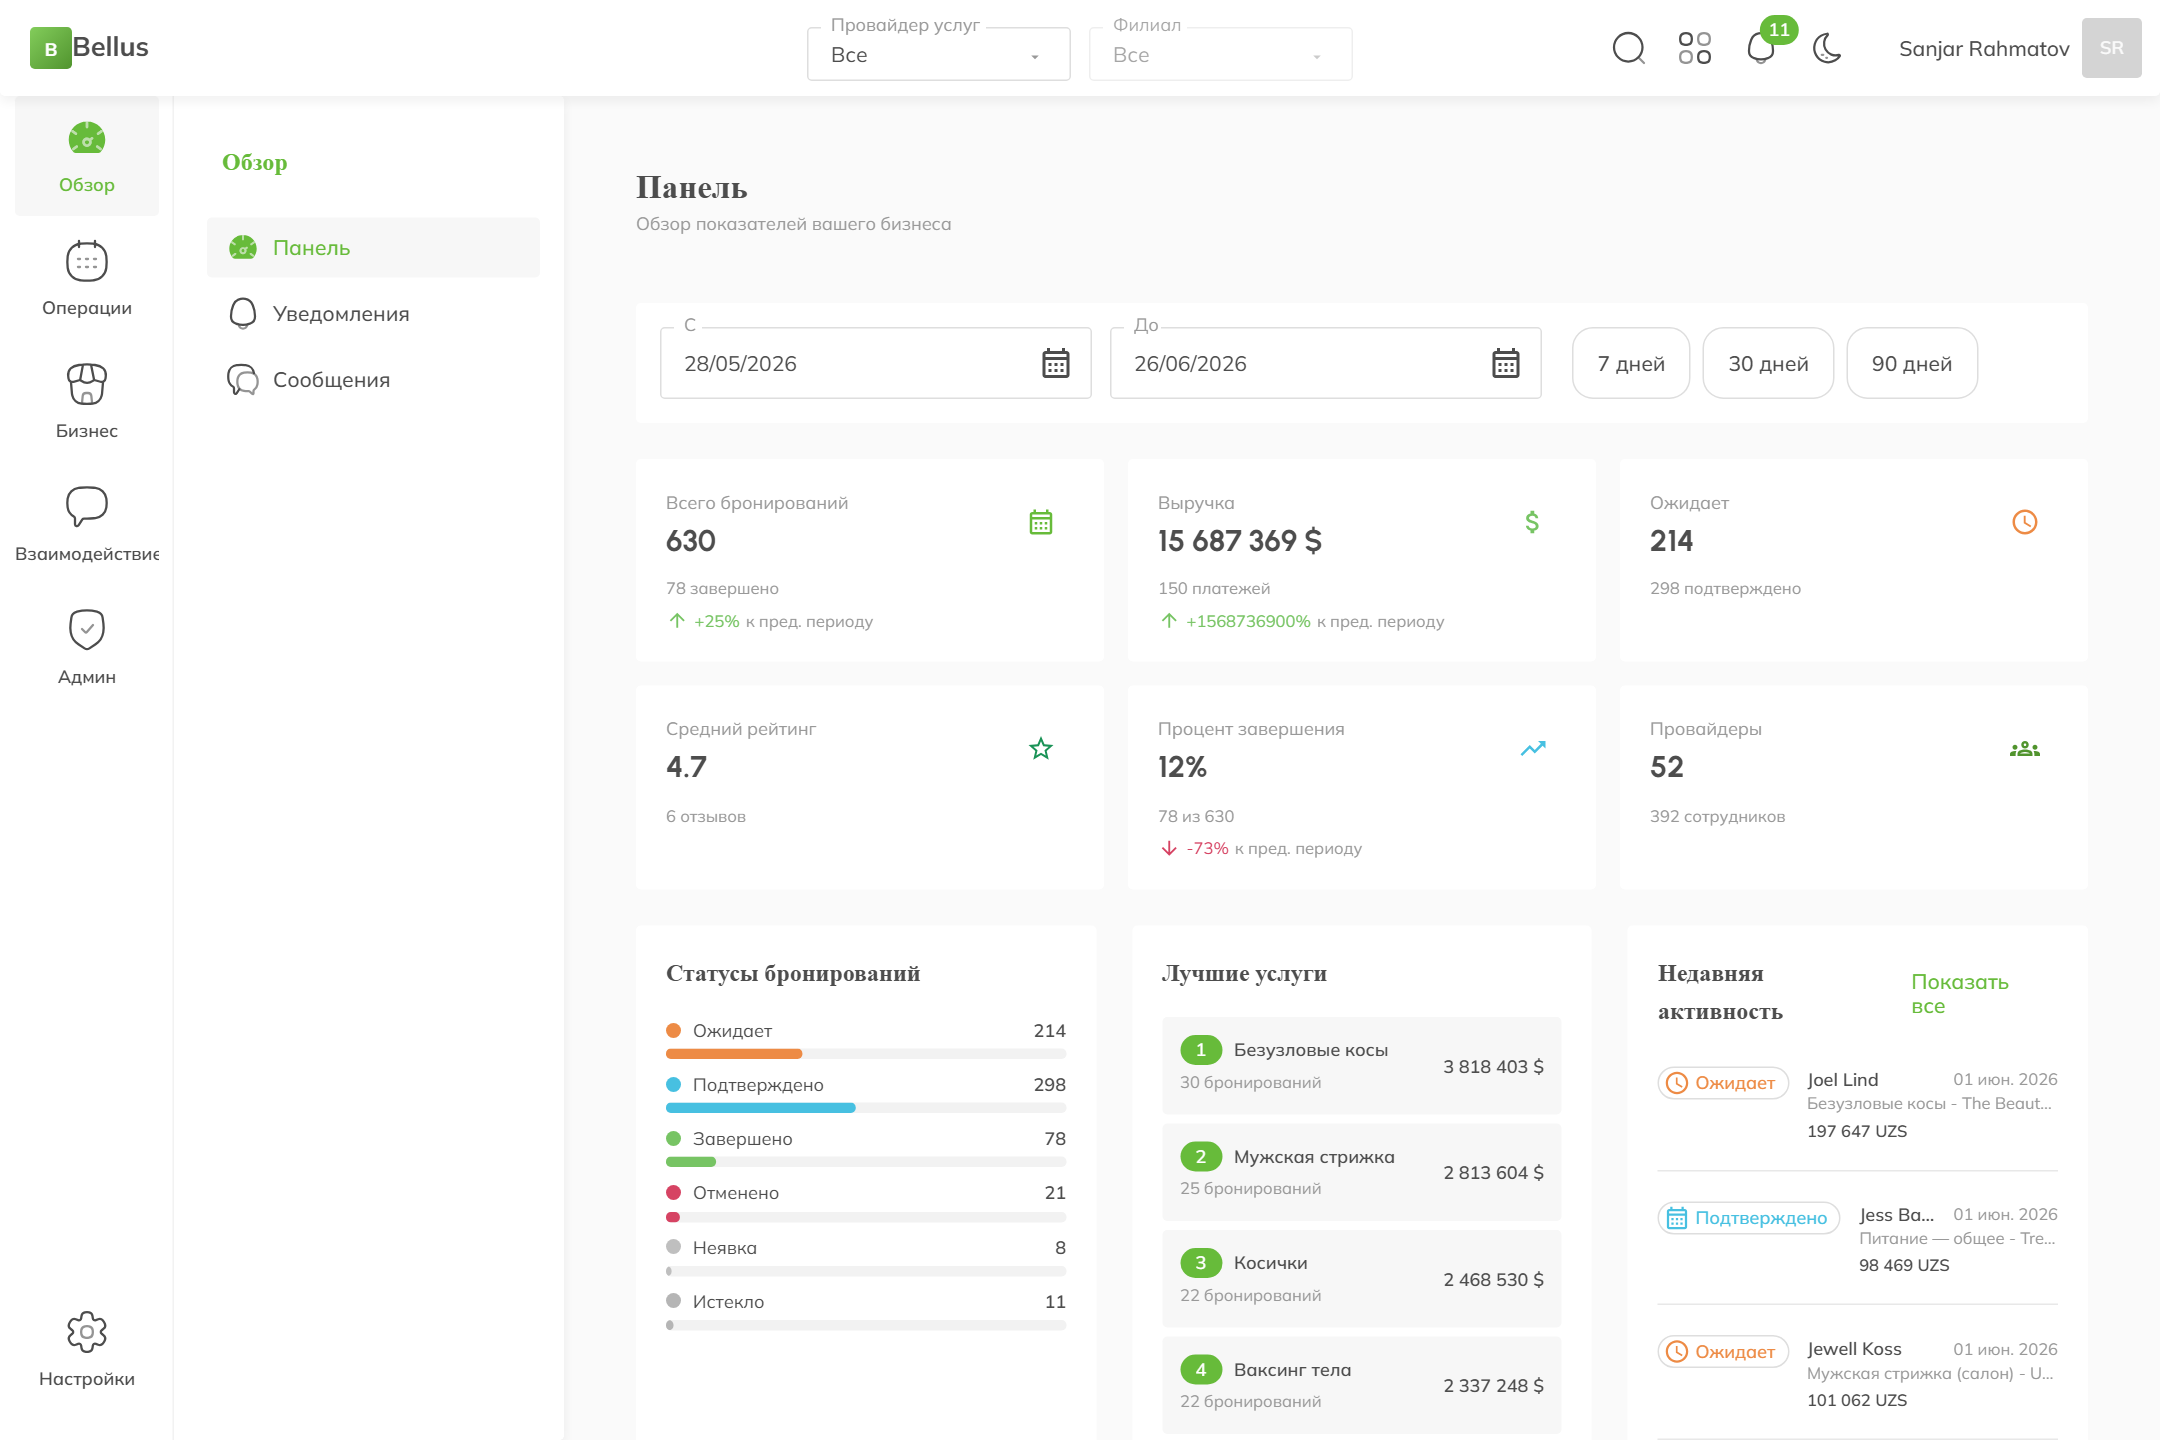Open the SR user avatar
2160x1440 pixels.
[2111, 48]
